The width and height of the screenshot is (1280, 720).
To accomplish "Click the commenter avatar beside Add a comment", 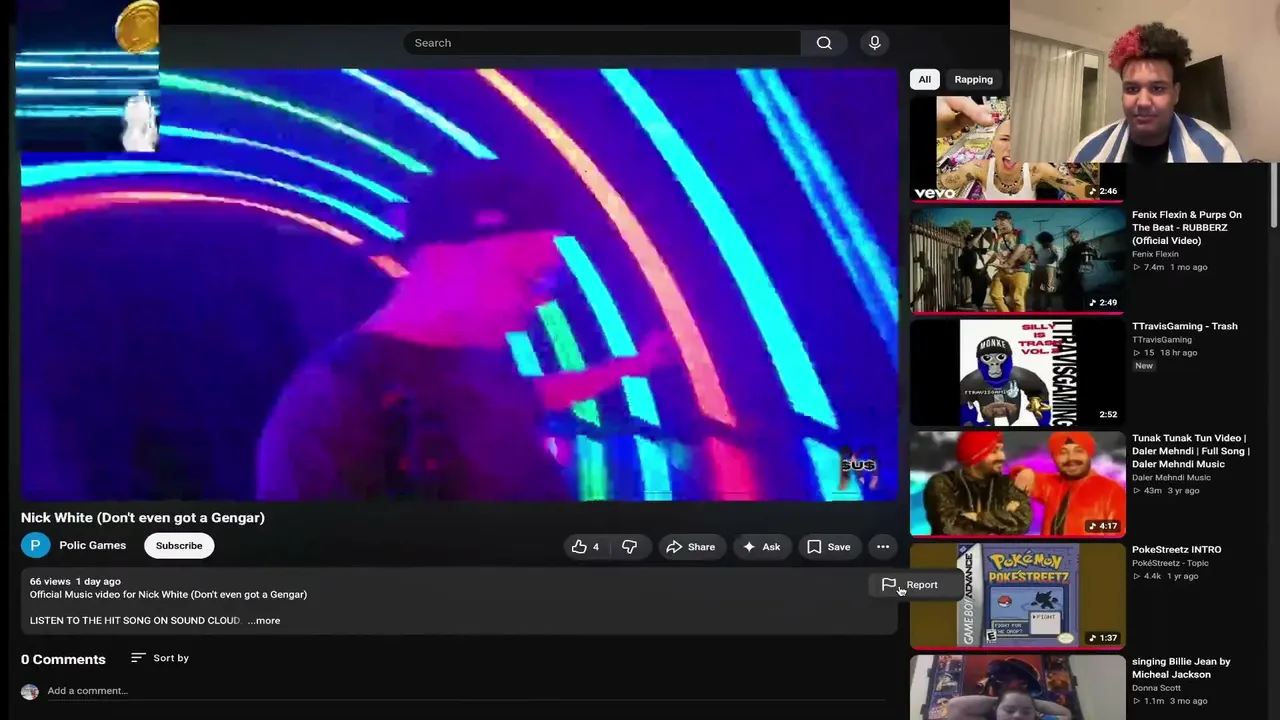I will [x=30, y=692].
